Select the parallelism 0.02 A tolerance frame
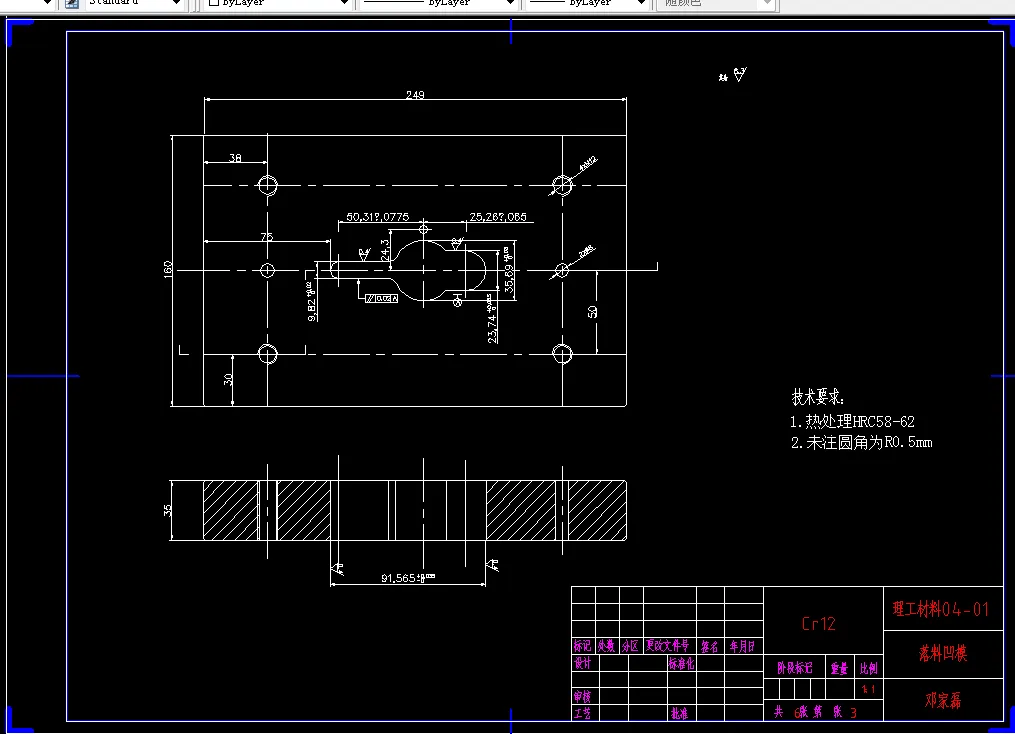 click(381, 298)
